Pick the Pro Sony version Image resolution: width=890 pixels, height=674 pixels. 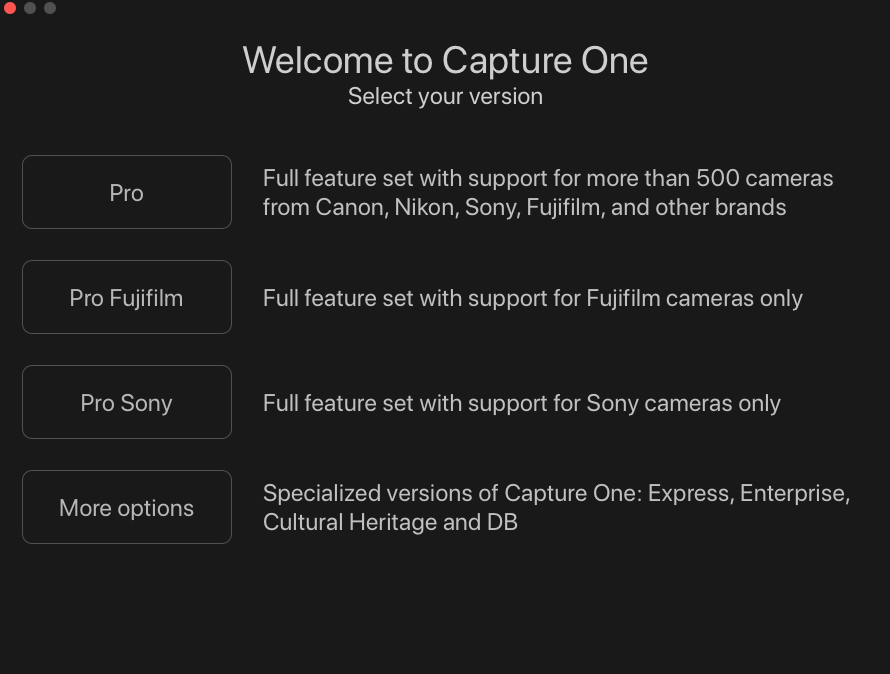pos(126,402)
